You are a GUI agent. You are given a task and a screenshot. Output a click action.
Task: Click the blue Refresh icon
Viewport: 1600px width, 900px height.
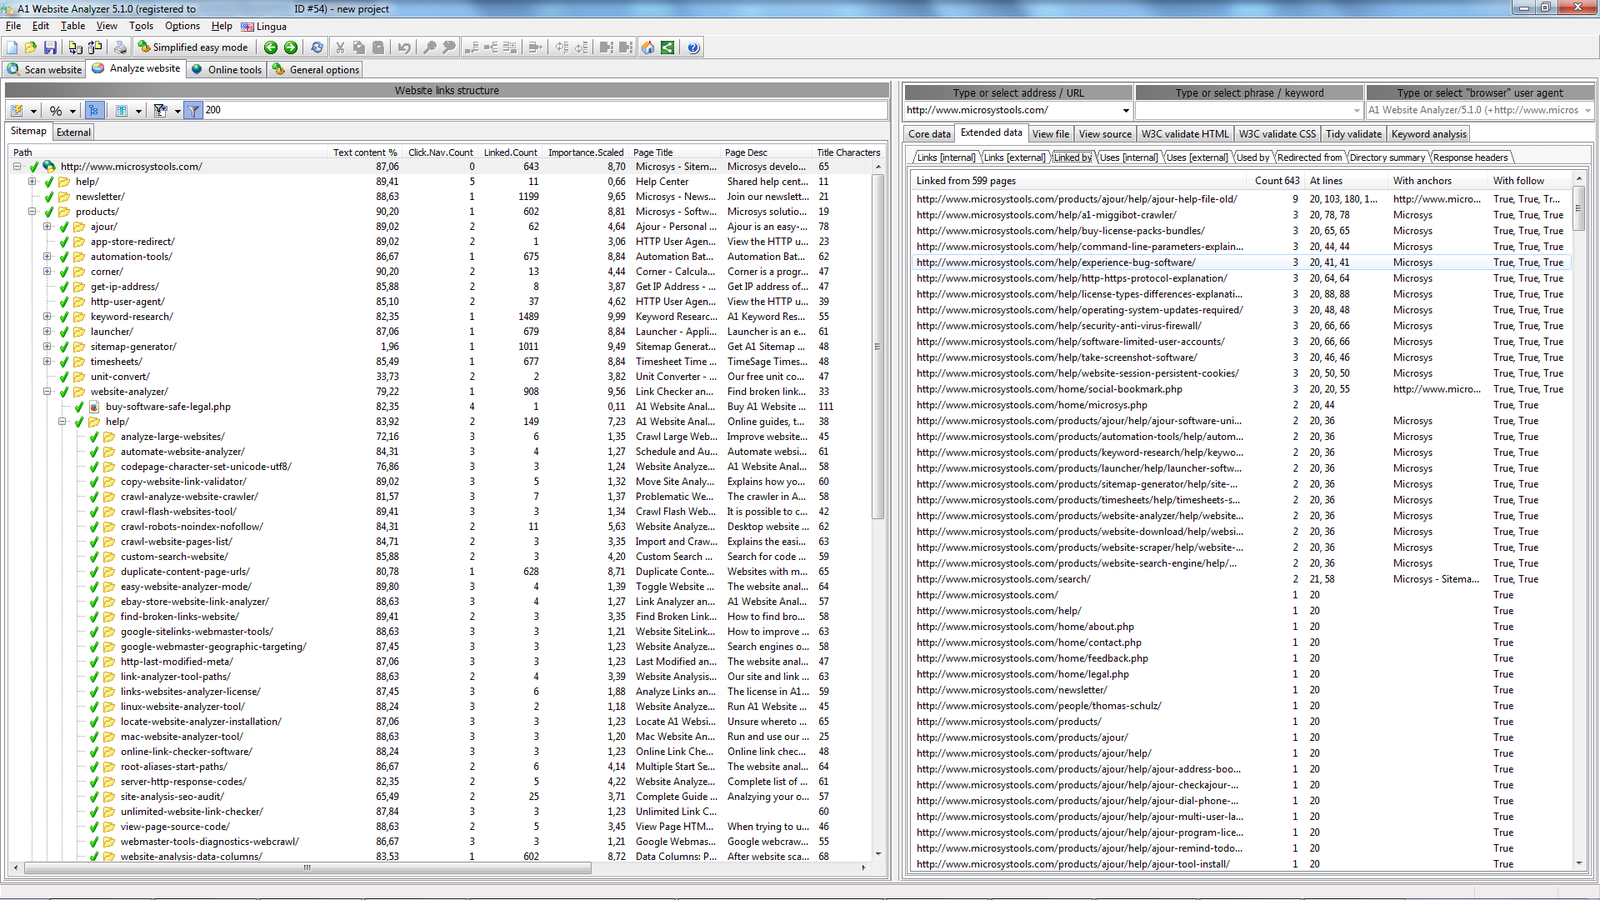[317, 47]
